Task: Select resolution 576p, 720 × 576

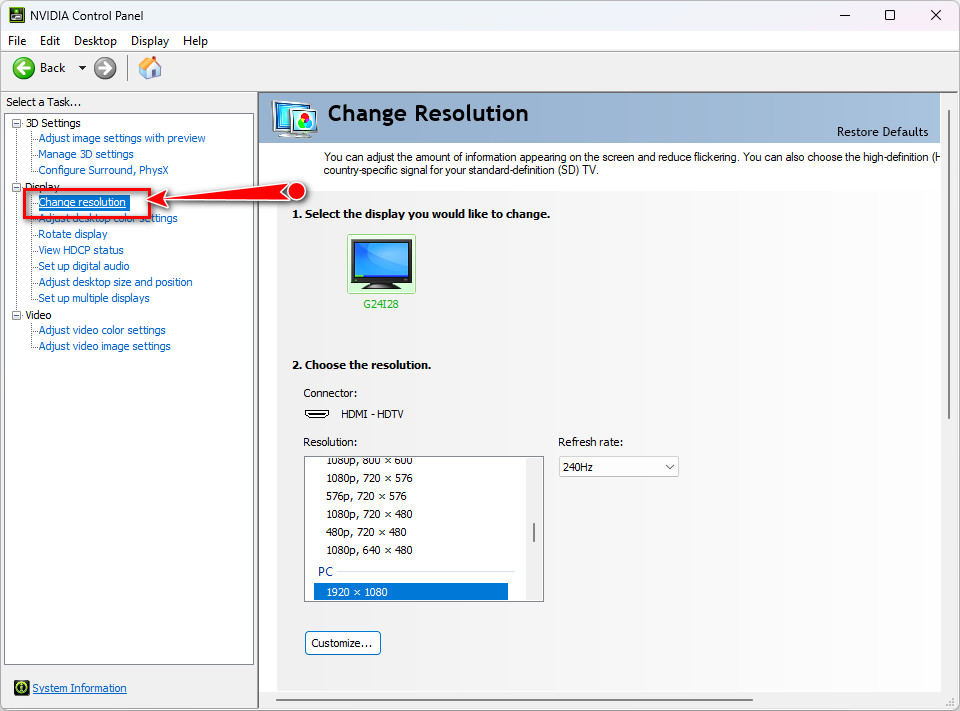Action: tap(366, 496)
